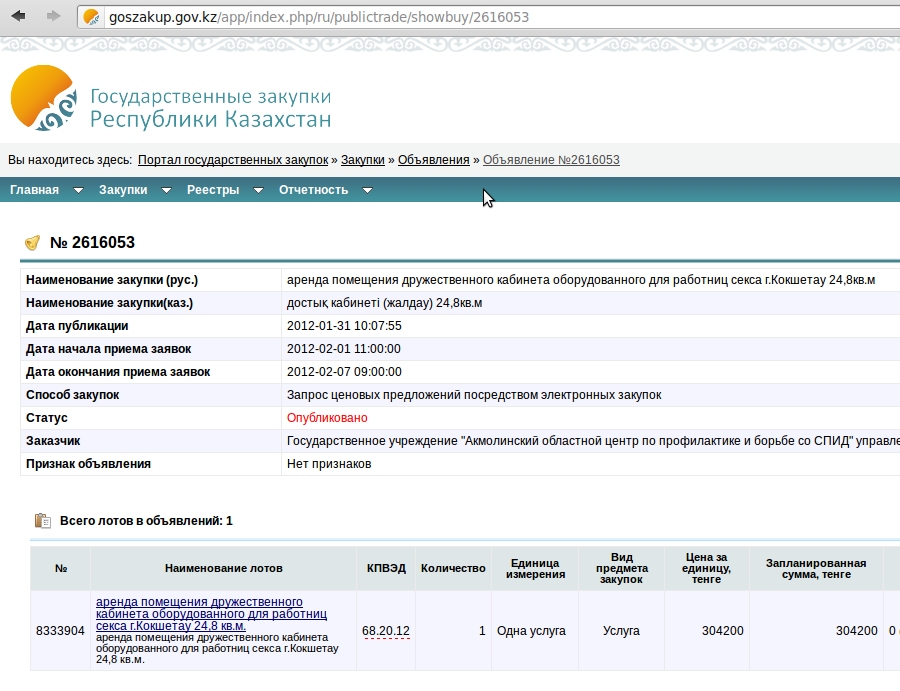Expand the dropdown arrow next to Реестры
Viewport: 900px width, 691px height.
click(x=258, y=191)
